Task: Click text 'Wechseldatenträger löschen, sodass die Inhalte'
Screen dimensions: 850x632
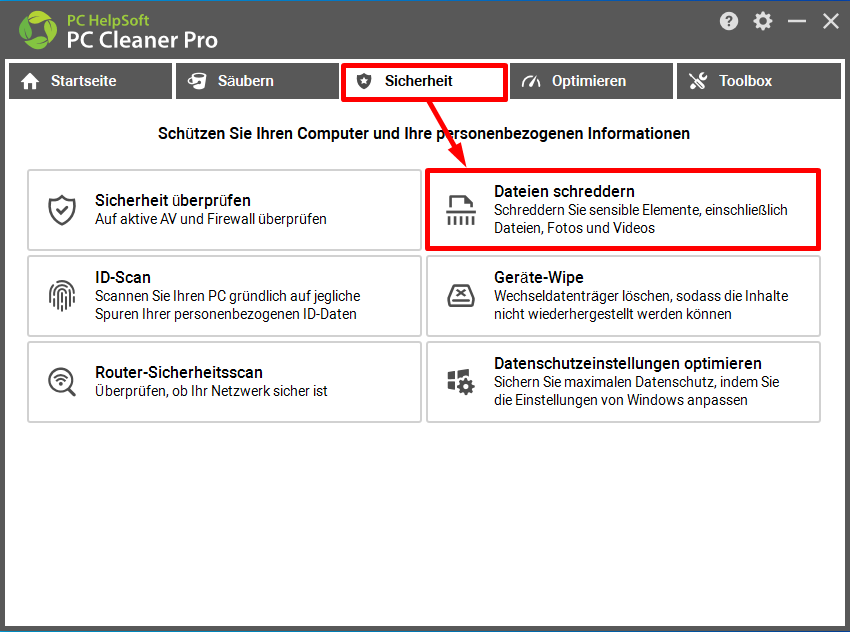Action: (x=641, y=296)
